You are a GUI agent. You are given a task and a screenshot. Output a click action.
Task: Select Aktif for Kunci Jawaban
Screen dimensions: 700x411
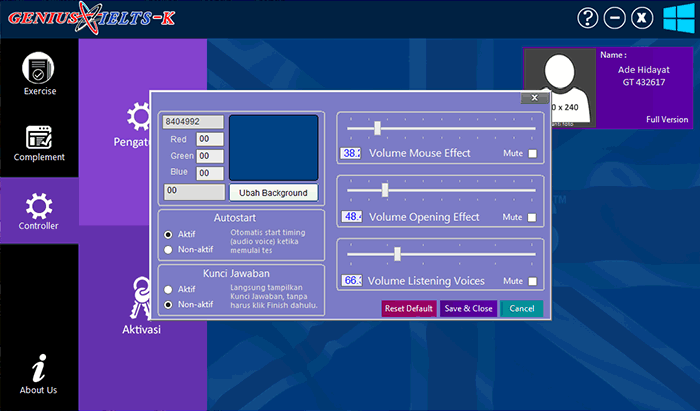pos(168,289)
